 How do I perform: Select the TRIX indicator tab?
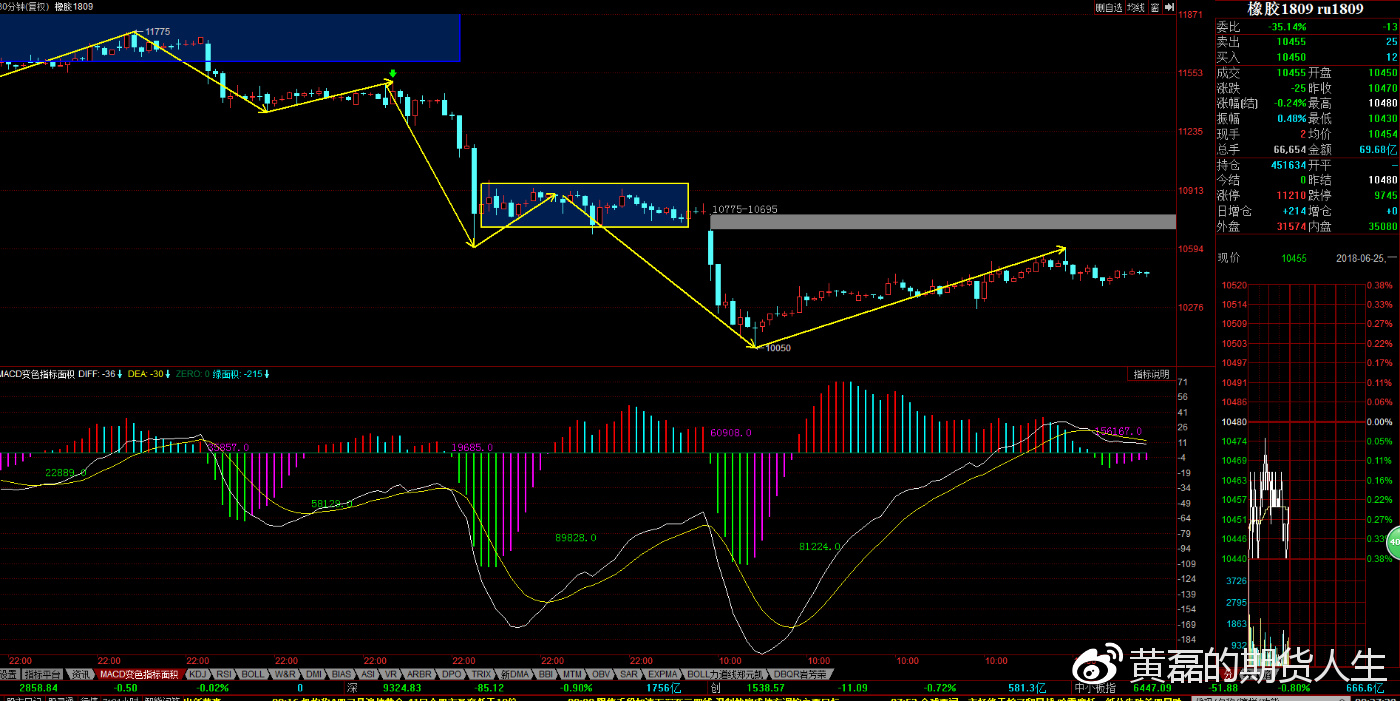pos(481,674)
